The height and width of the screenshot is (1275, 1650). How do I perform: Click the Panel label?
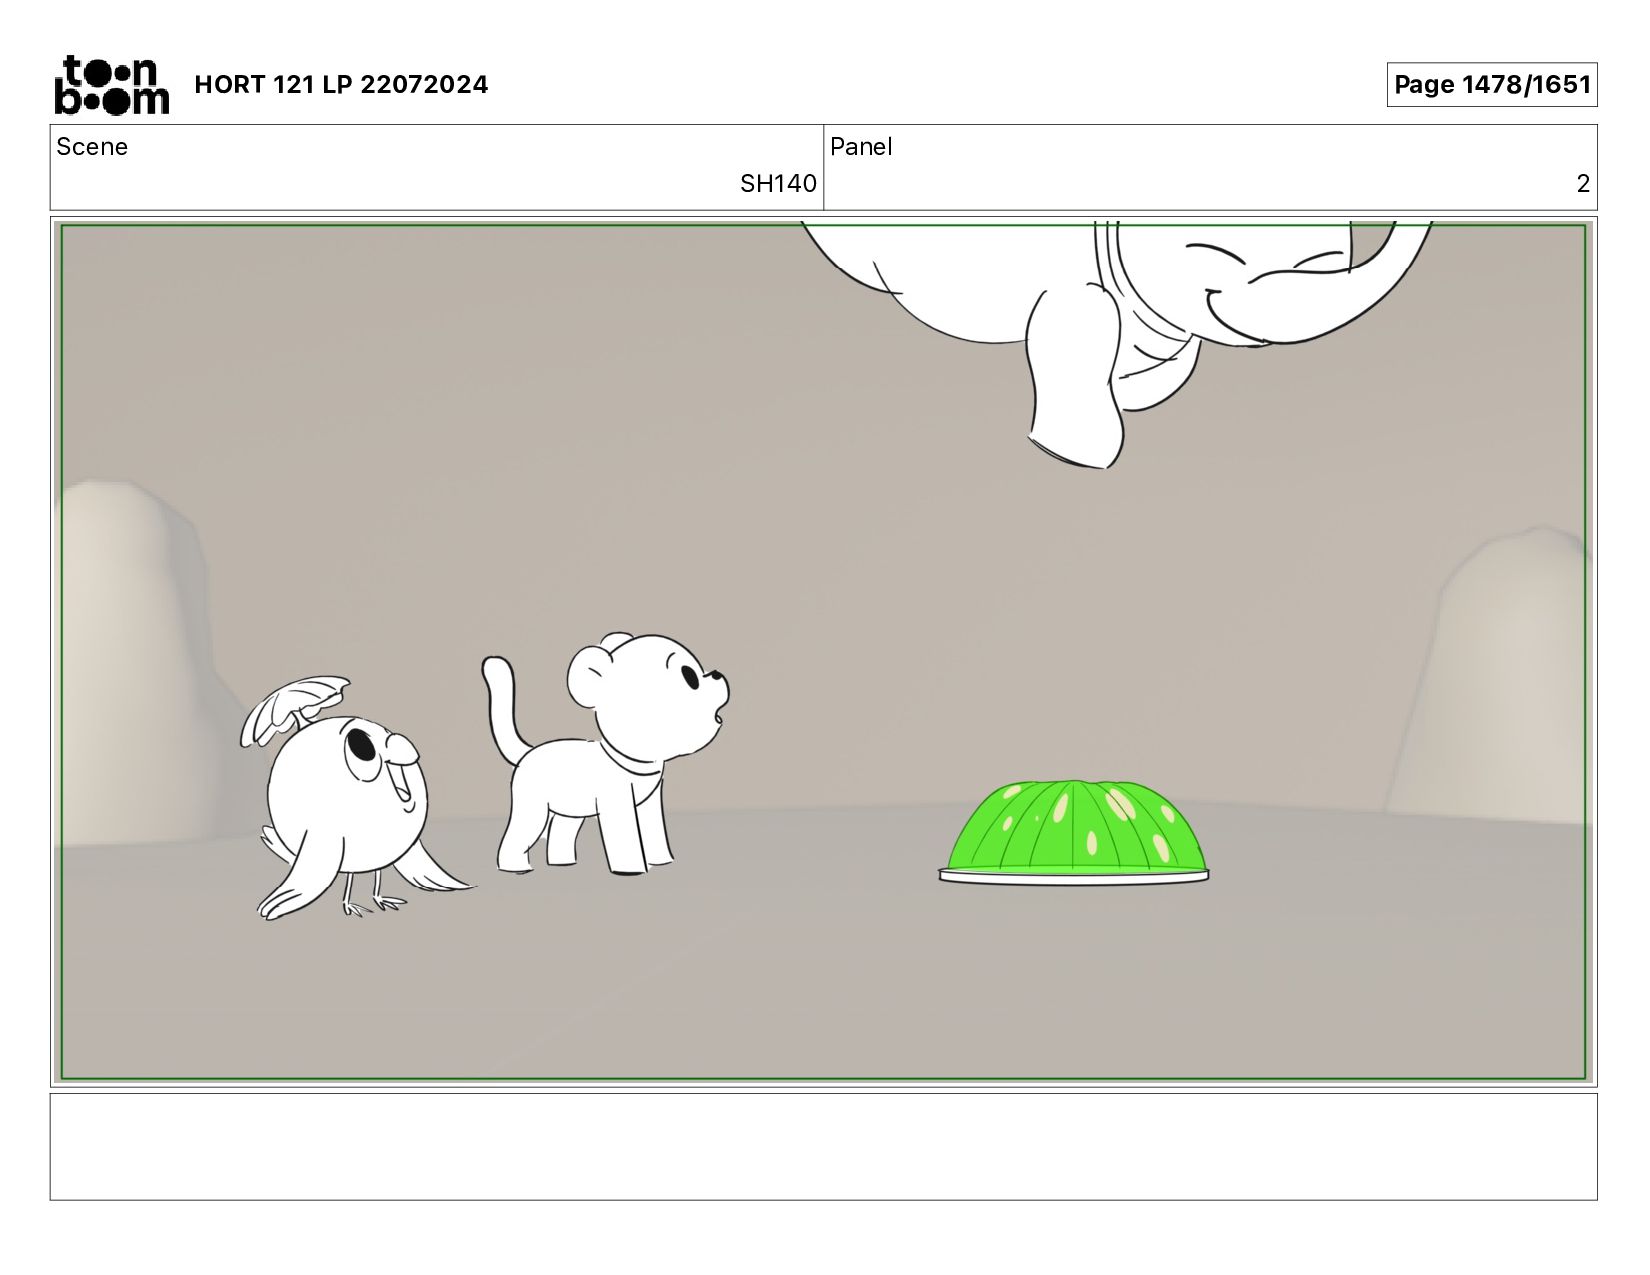(x=861, y=147)
